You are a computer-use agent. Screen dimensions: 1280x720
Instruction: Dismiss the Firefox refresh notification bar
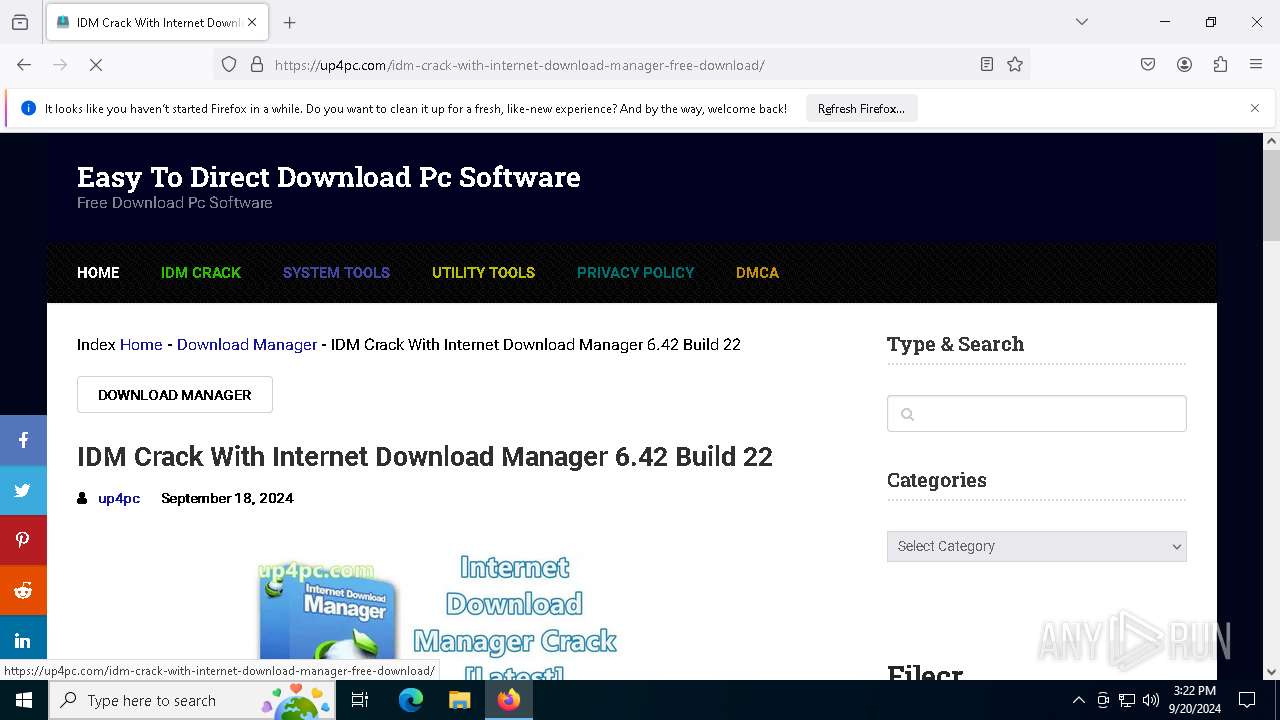1255,108
